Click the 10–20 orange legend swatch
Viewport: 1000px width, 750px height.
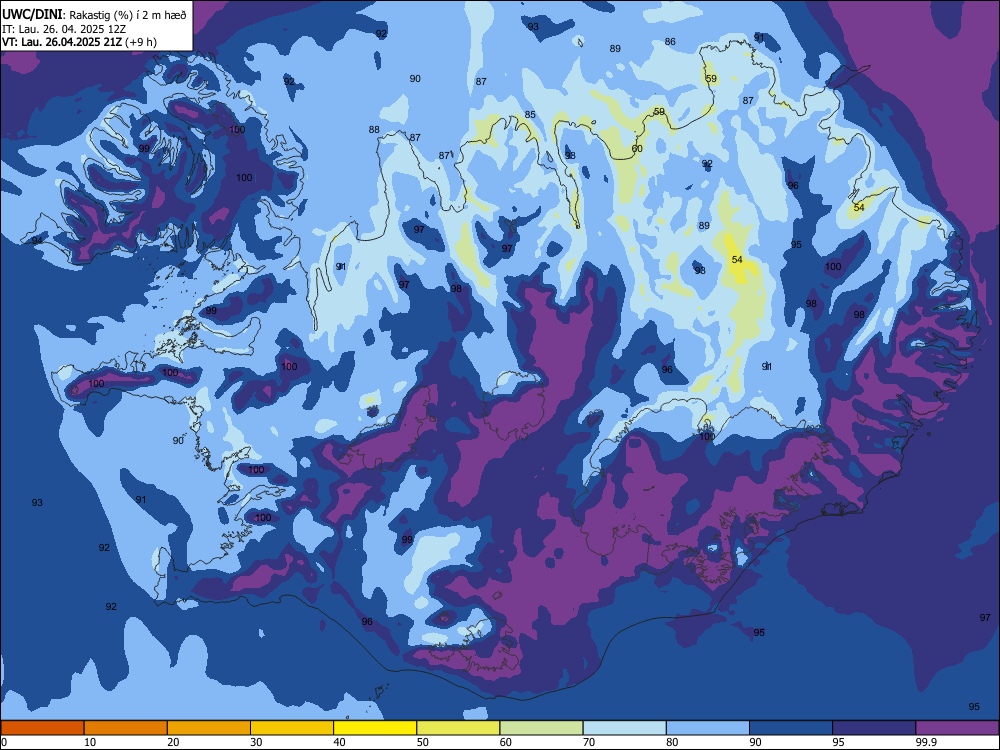point(126,728)
